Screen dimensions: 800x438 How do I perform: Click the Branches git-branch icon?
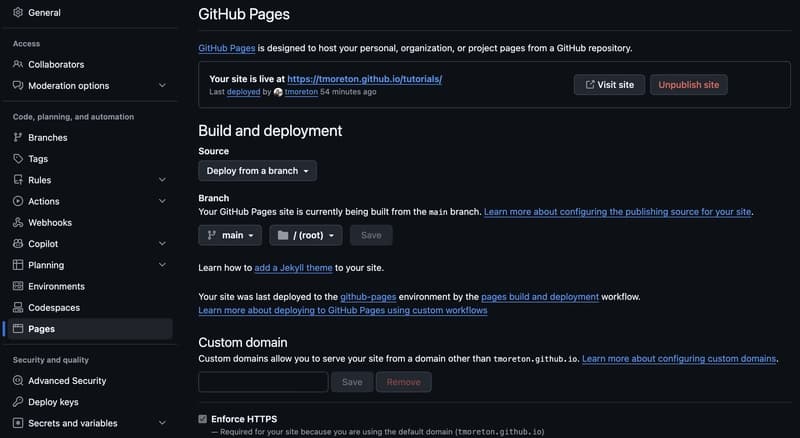(18, 137)
